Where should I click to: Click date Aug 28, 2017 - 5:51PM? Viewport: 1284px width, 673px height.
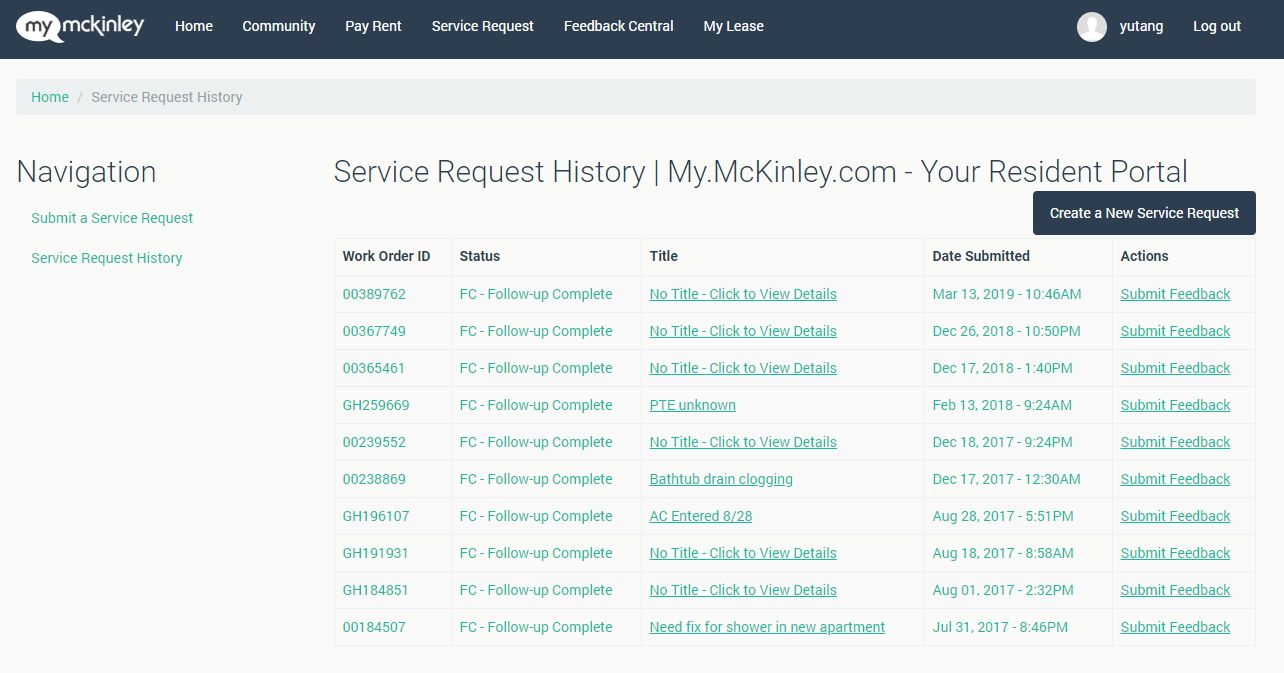point(1003,516)
